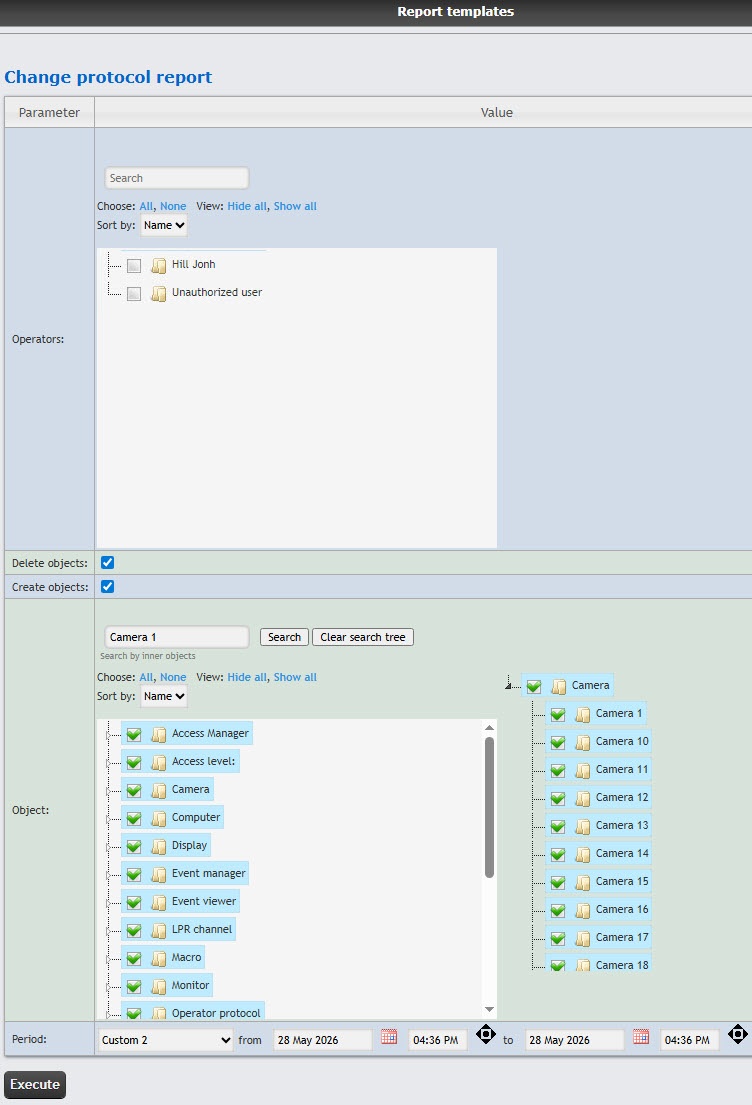Click the folder icon beside Camera 12

tap(582, 798)
